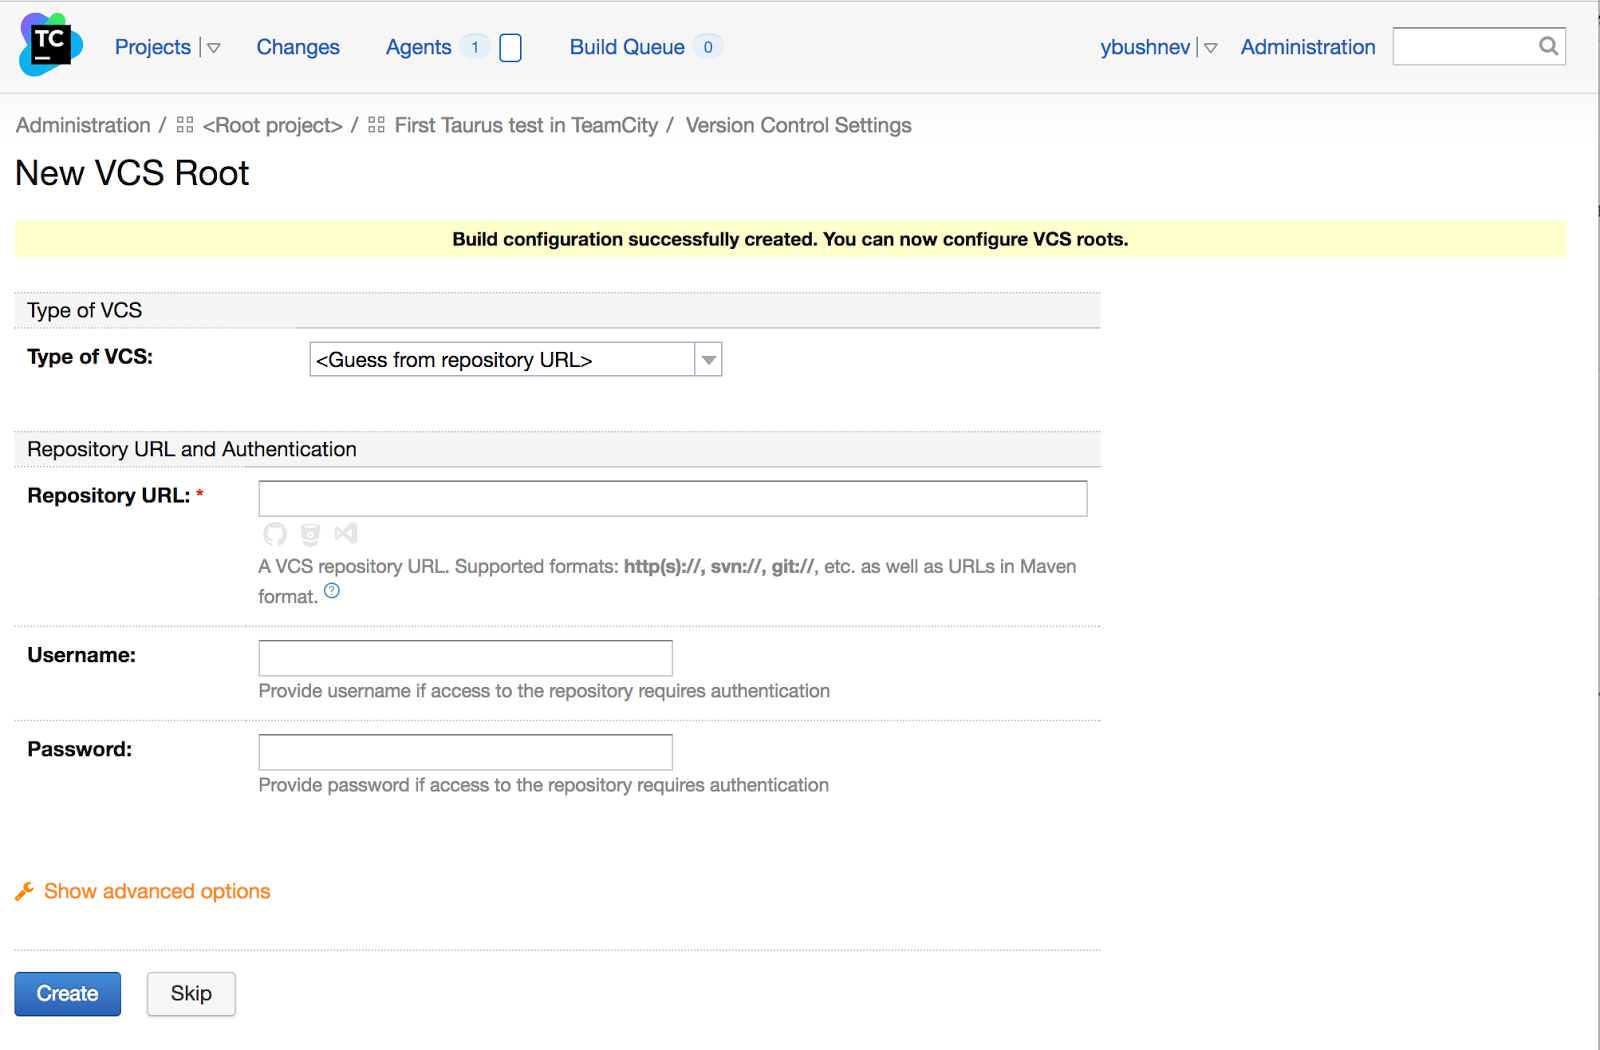1600x1050 pixels.
Task: Click the search magnifier icon
Action: pyautogui.click(x=1548, y=46)
